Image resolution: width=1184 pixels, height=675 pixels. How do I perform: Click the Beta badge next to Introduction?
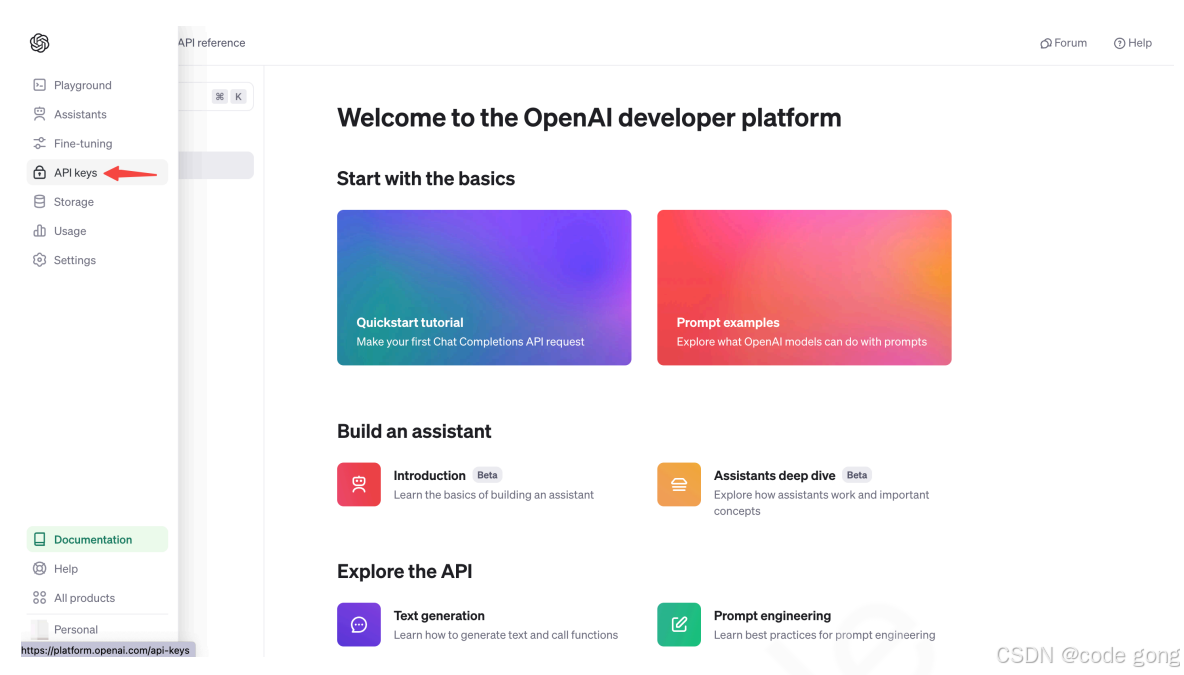click(487, 476)
